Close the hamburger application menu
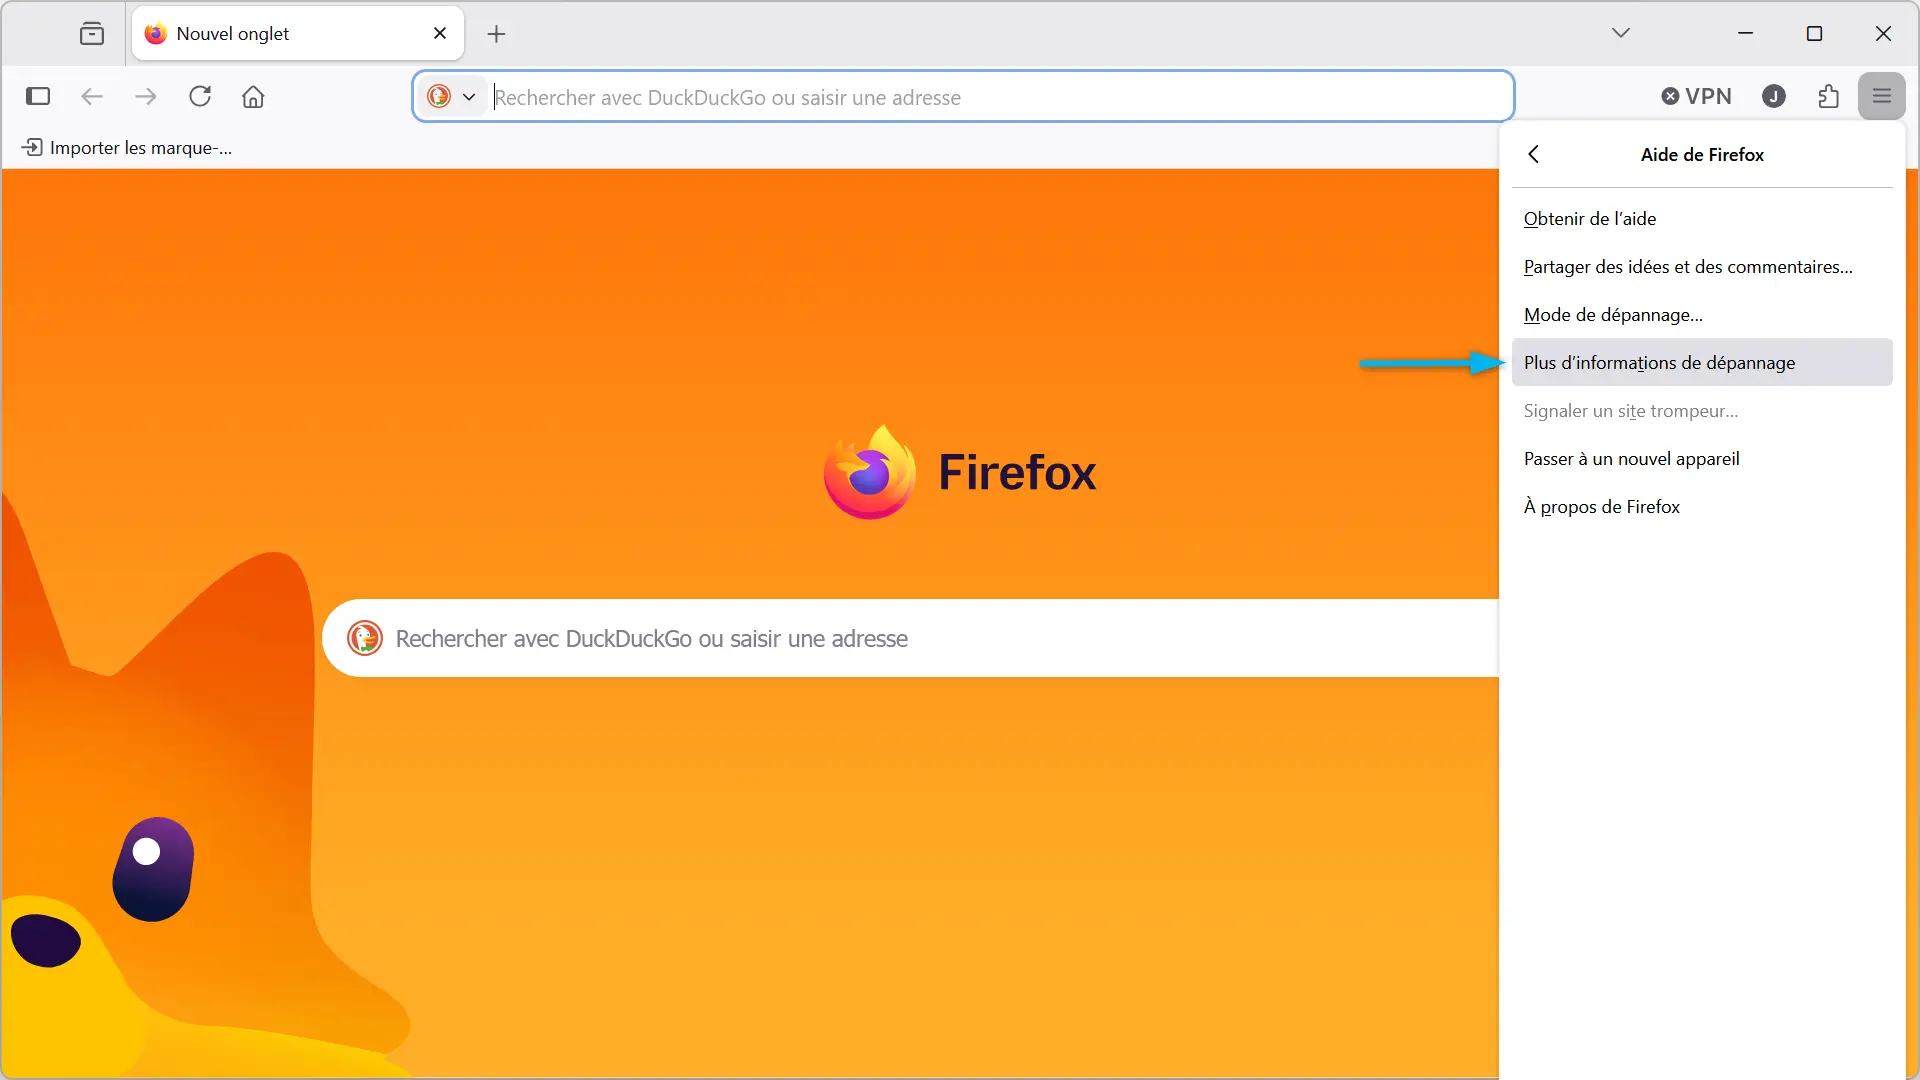 pyautogui.click(x=1882, y=97)
